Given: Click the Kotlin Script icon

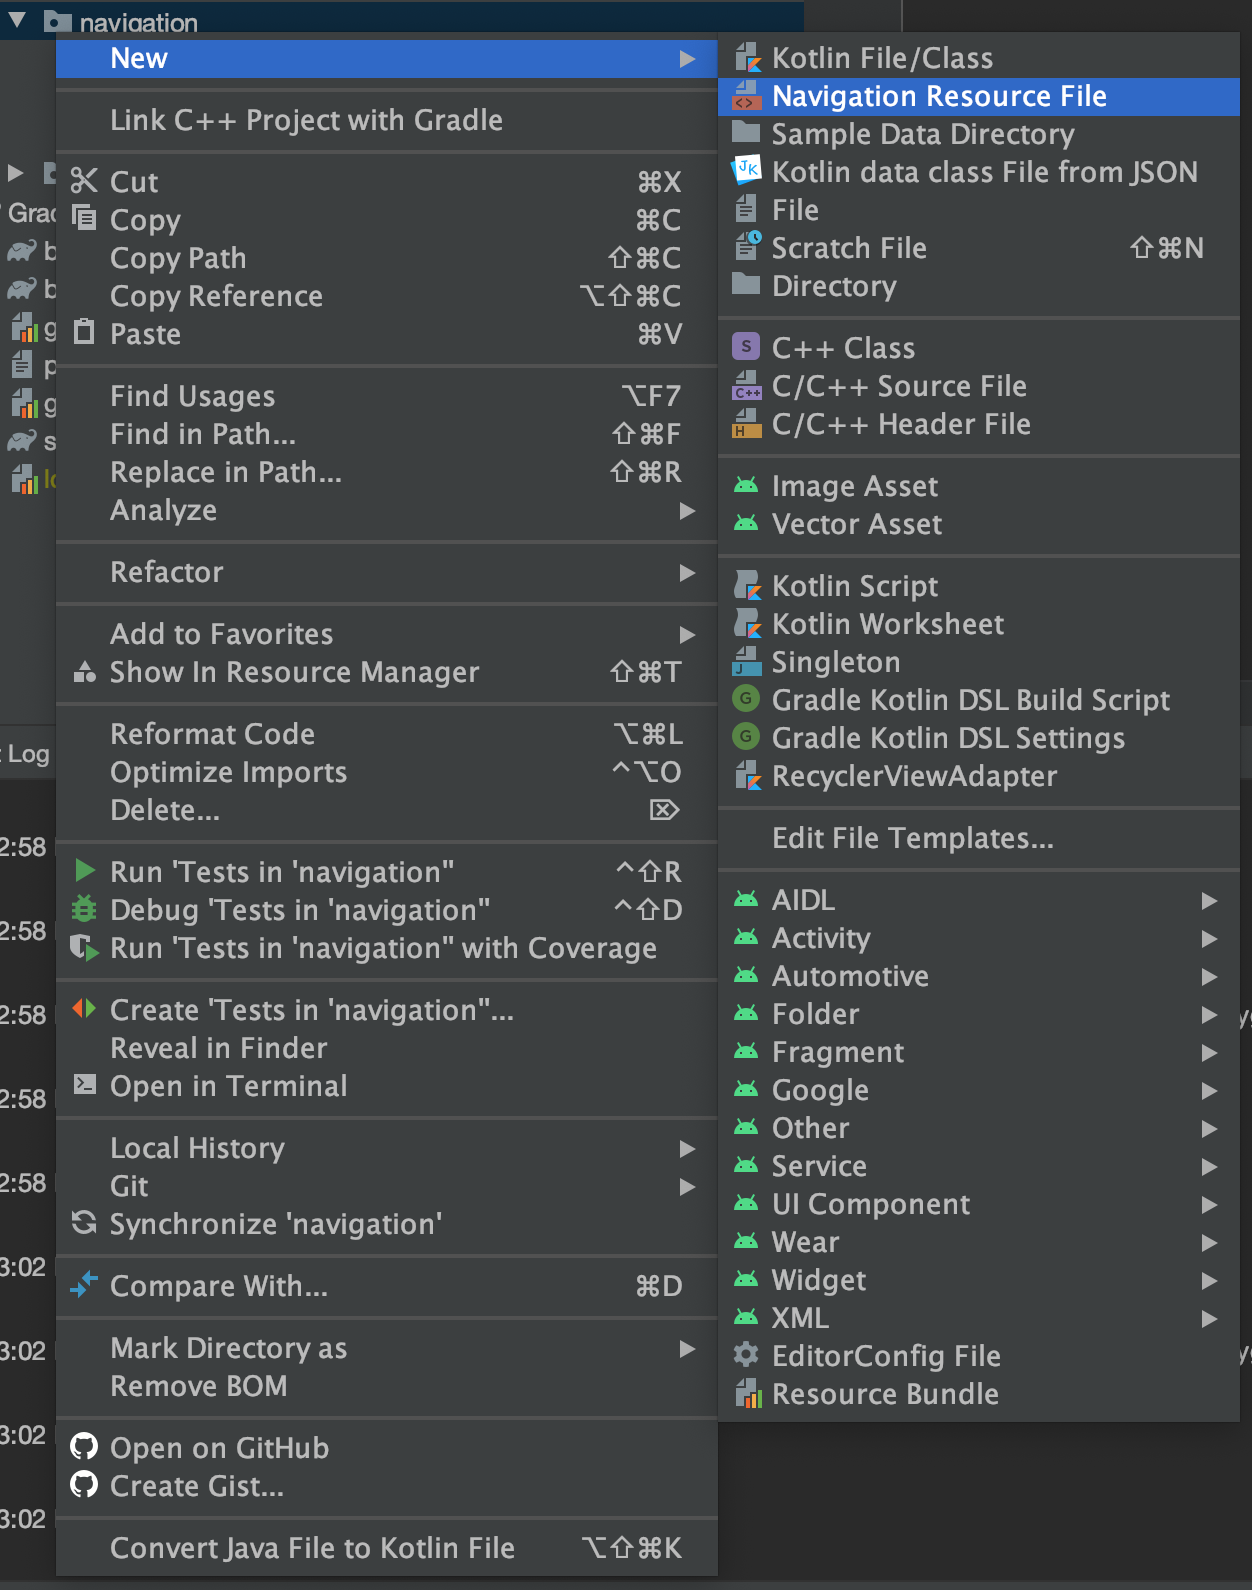Looking at the screenshot, I should pyautogui.click(x=747, y=585).
